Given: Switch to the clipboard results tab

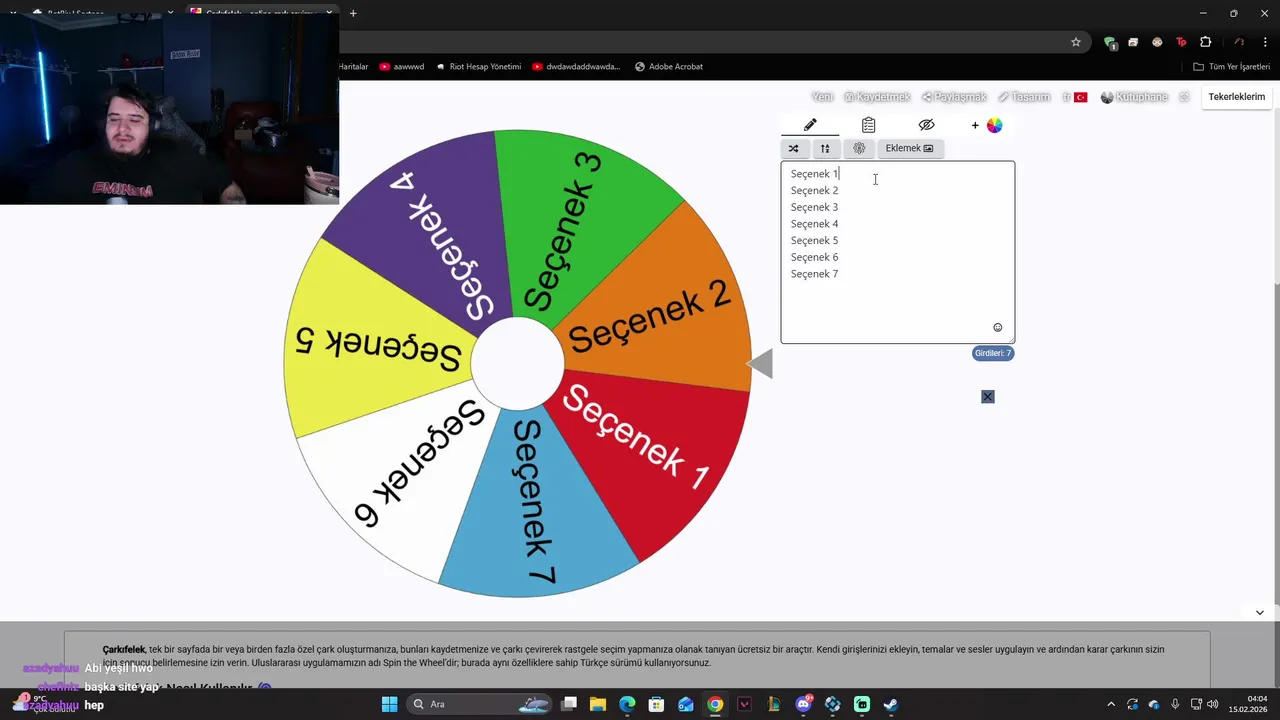Looking at the screenshot, I should [868, 125].
